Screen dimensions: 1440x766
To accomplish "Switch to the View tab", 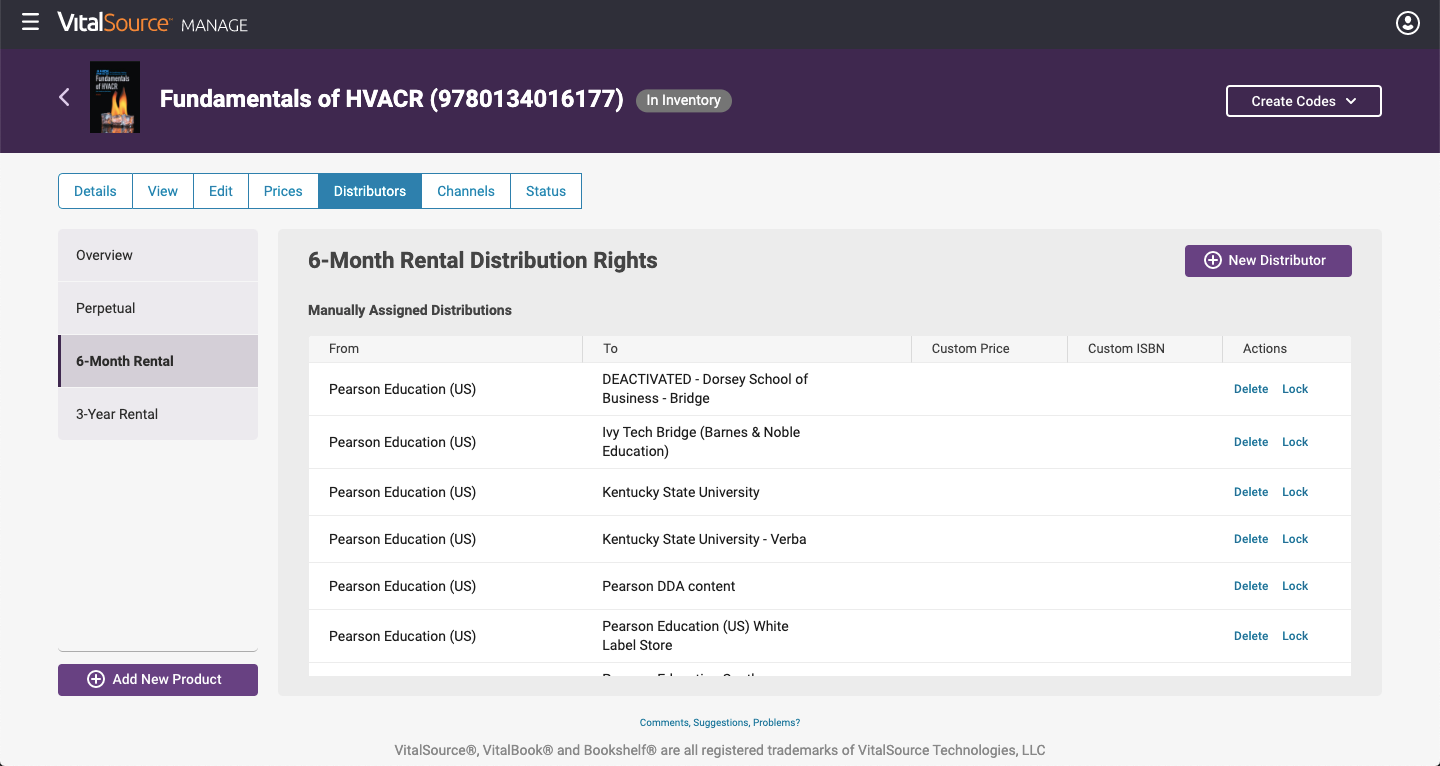I will tap(163, 191).
